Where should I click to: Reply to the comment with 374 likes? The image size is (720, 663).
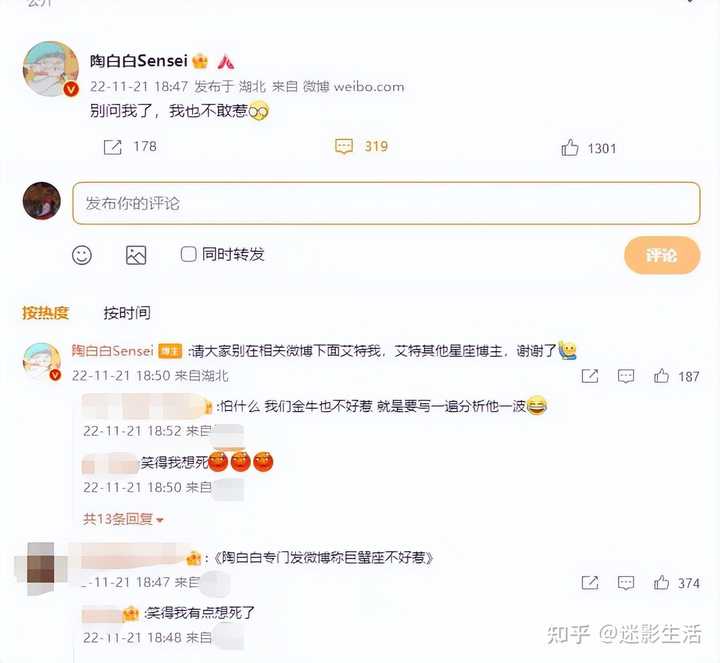click(x=626, y=583)
